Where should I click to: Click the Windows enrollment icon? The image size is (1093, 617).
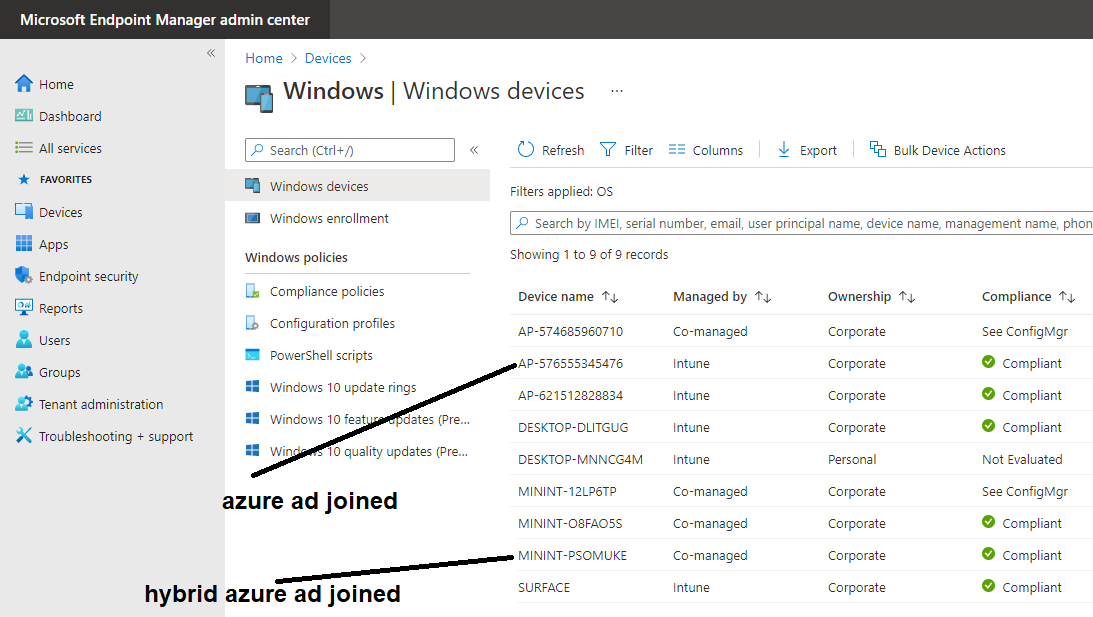(252, 218)
